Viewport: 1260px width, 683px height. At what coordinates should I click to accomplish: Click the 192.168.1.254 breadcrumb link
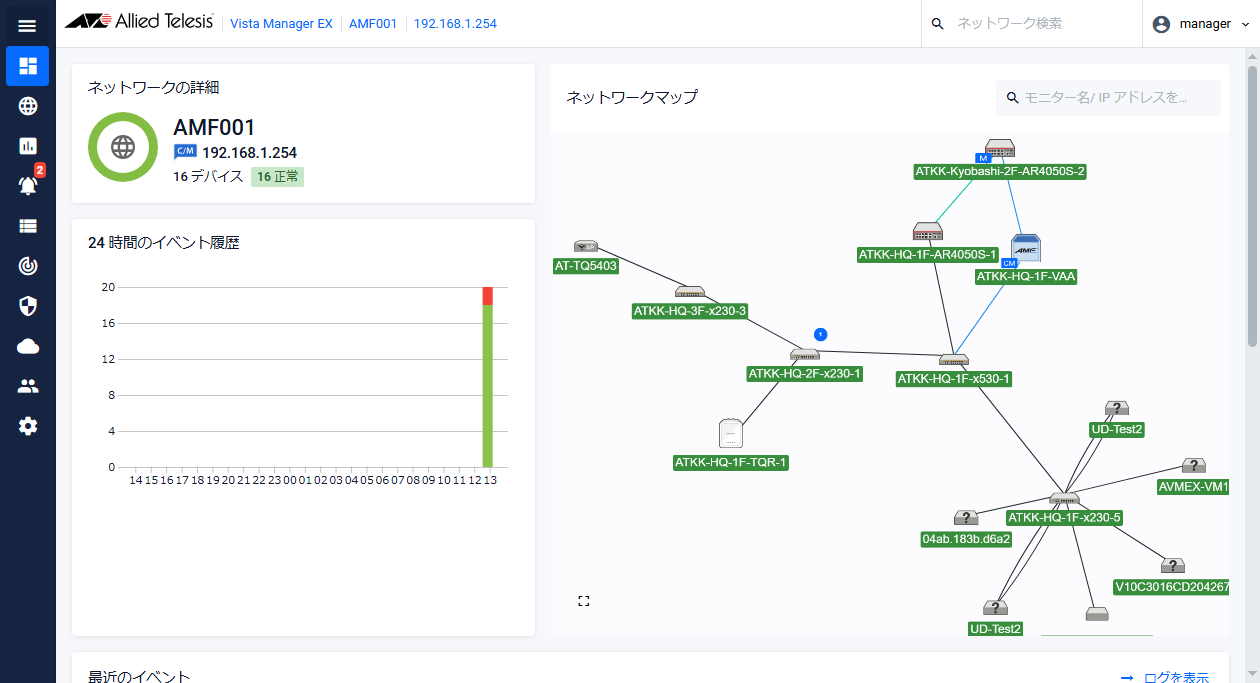tap(455, 23)
